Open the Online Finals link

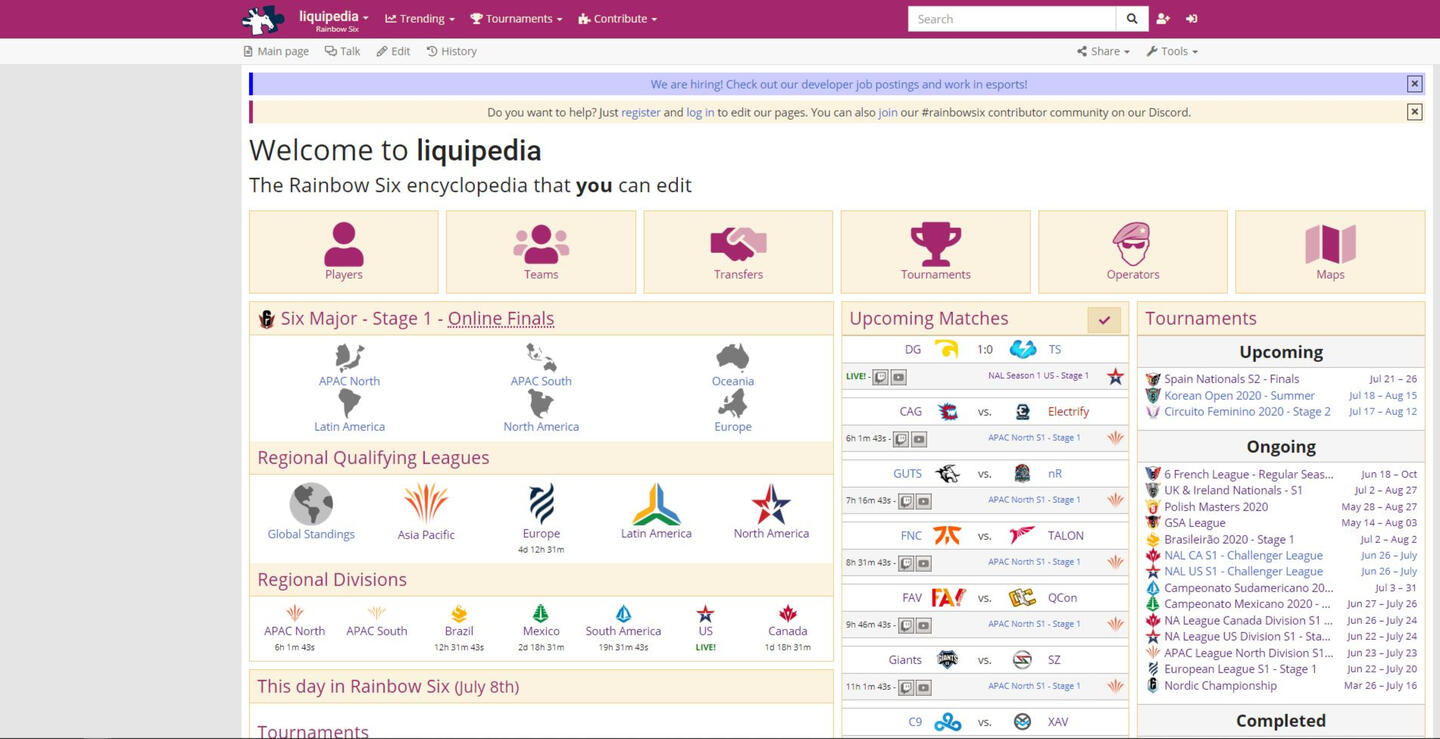500,318
